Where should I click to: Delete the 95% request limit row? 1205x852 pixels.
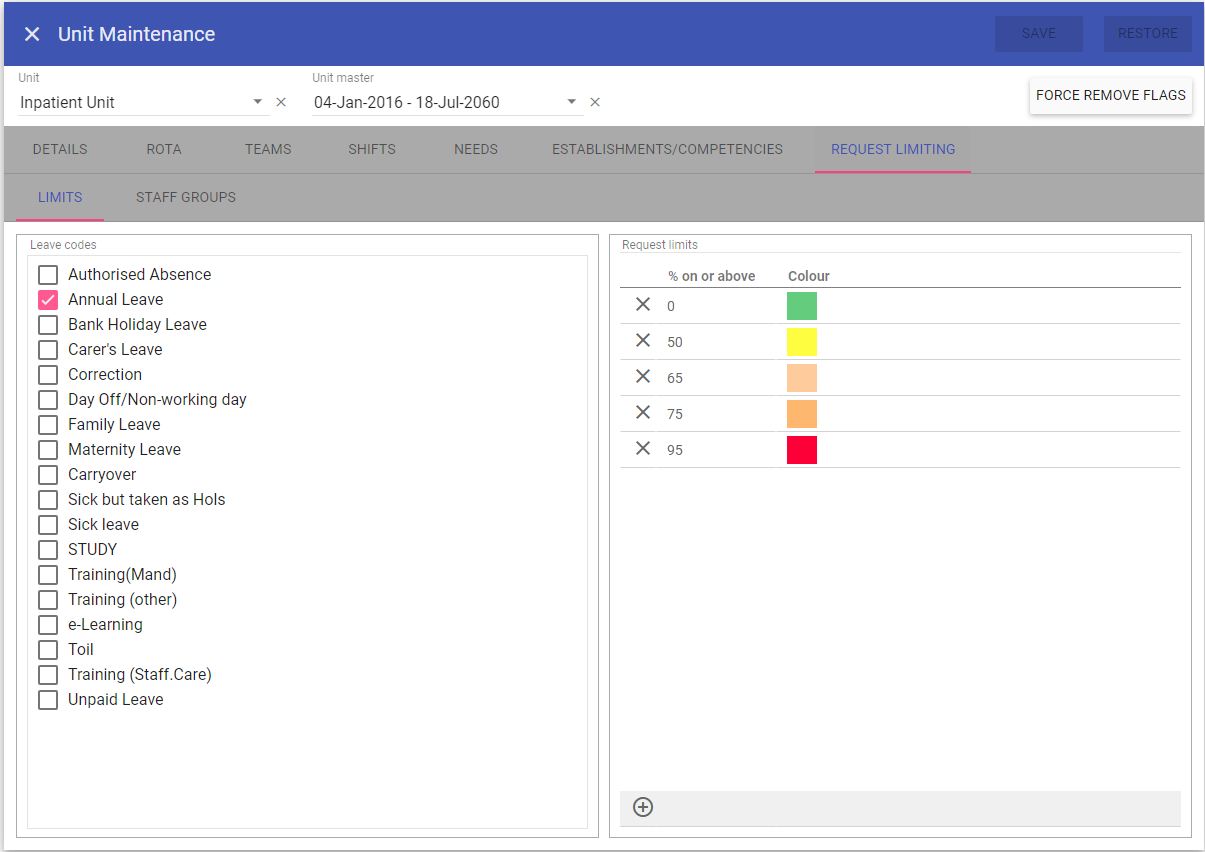643,449
